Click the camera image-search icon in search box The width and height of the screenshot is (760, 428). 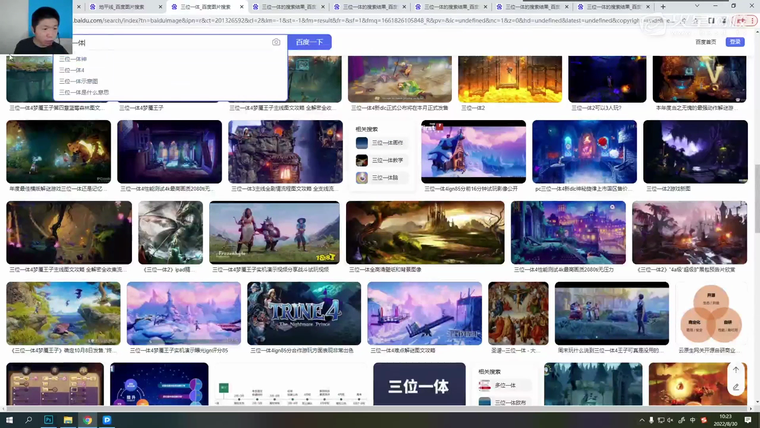(x=276, y=42)
